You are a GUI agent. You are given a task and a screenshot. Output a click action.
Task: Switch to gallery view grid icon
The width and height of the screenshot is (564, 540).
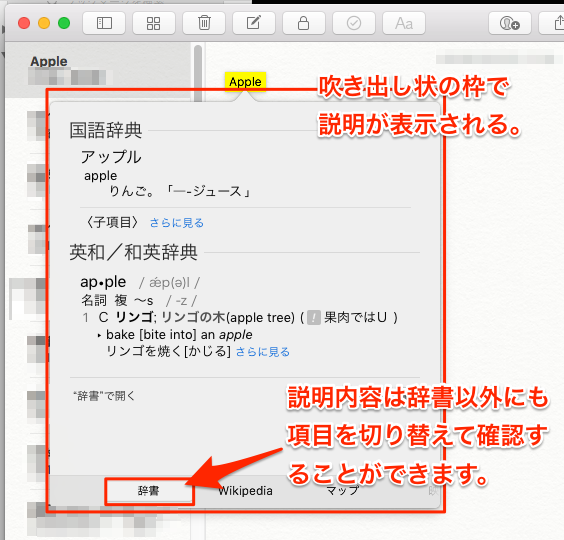[x=154, y=23]
